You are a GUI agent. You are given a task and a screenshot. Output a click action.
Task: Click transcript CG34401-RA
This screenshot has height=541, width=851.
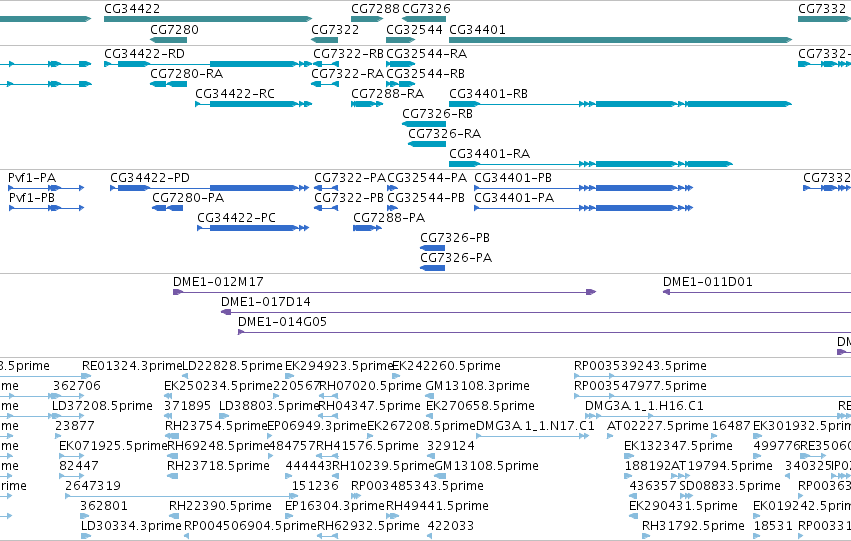(490, 154)
